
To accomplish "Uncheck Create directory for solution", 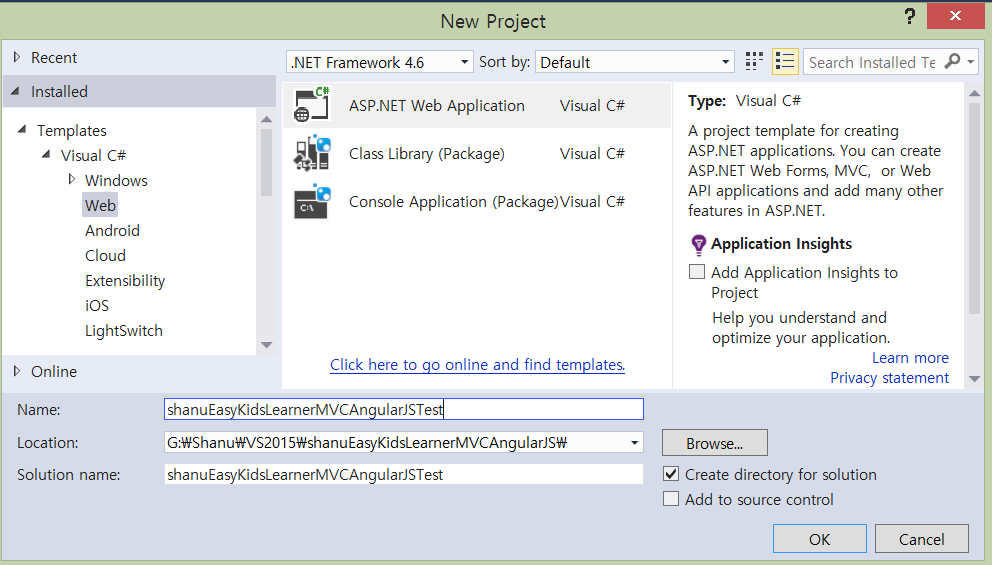I will pos(671,474).
